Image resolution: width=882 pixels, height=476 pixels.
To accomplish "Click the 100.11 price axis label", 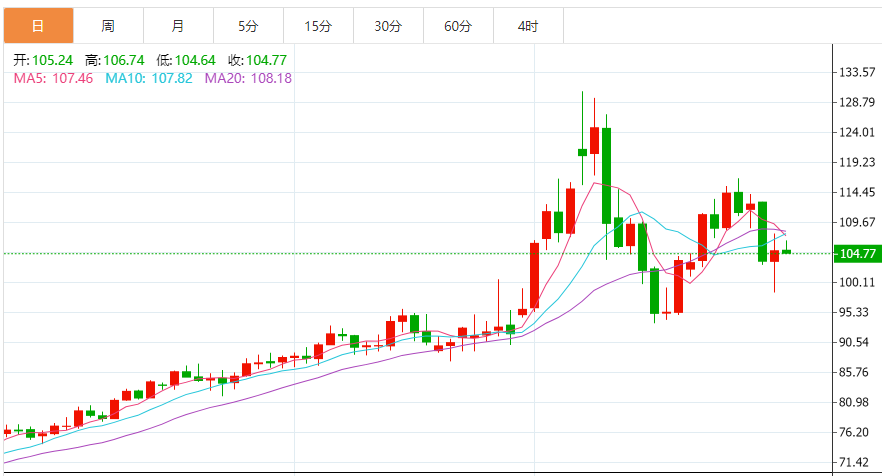I will (857, 282).
